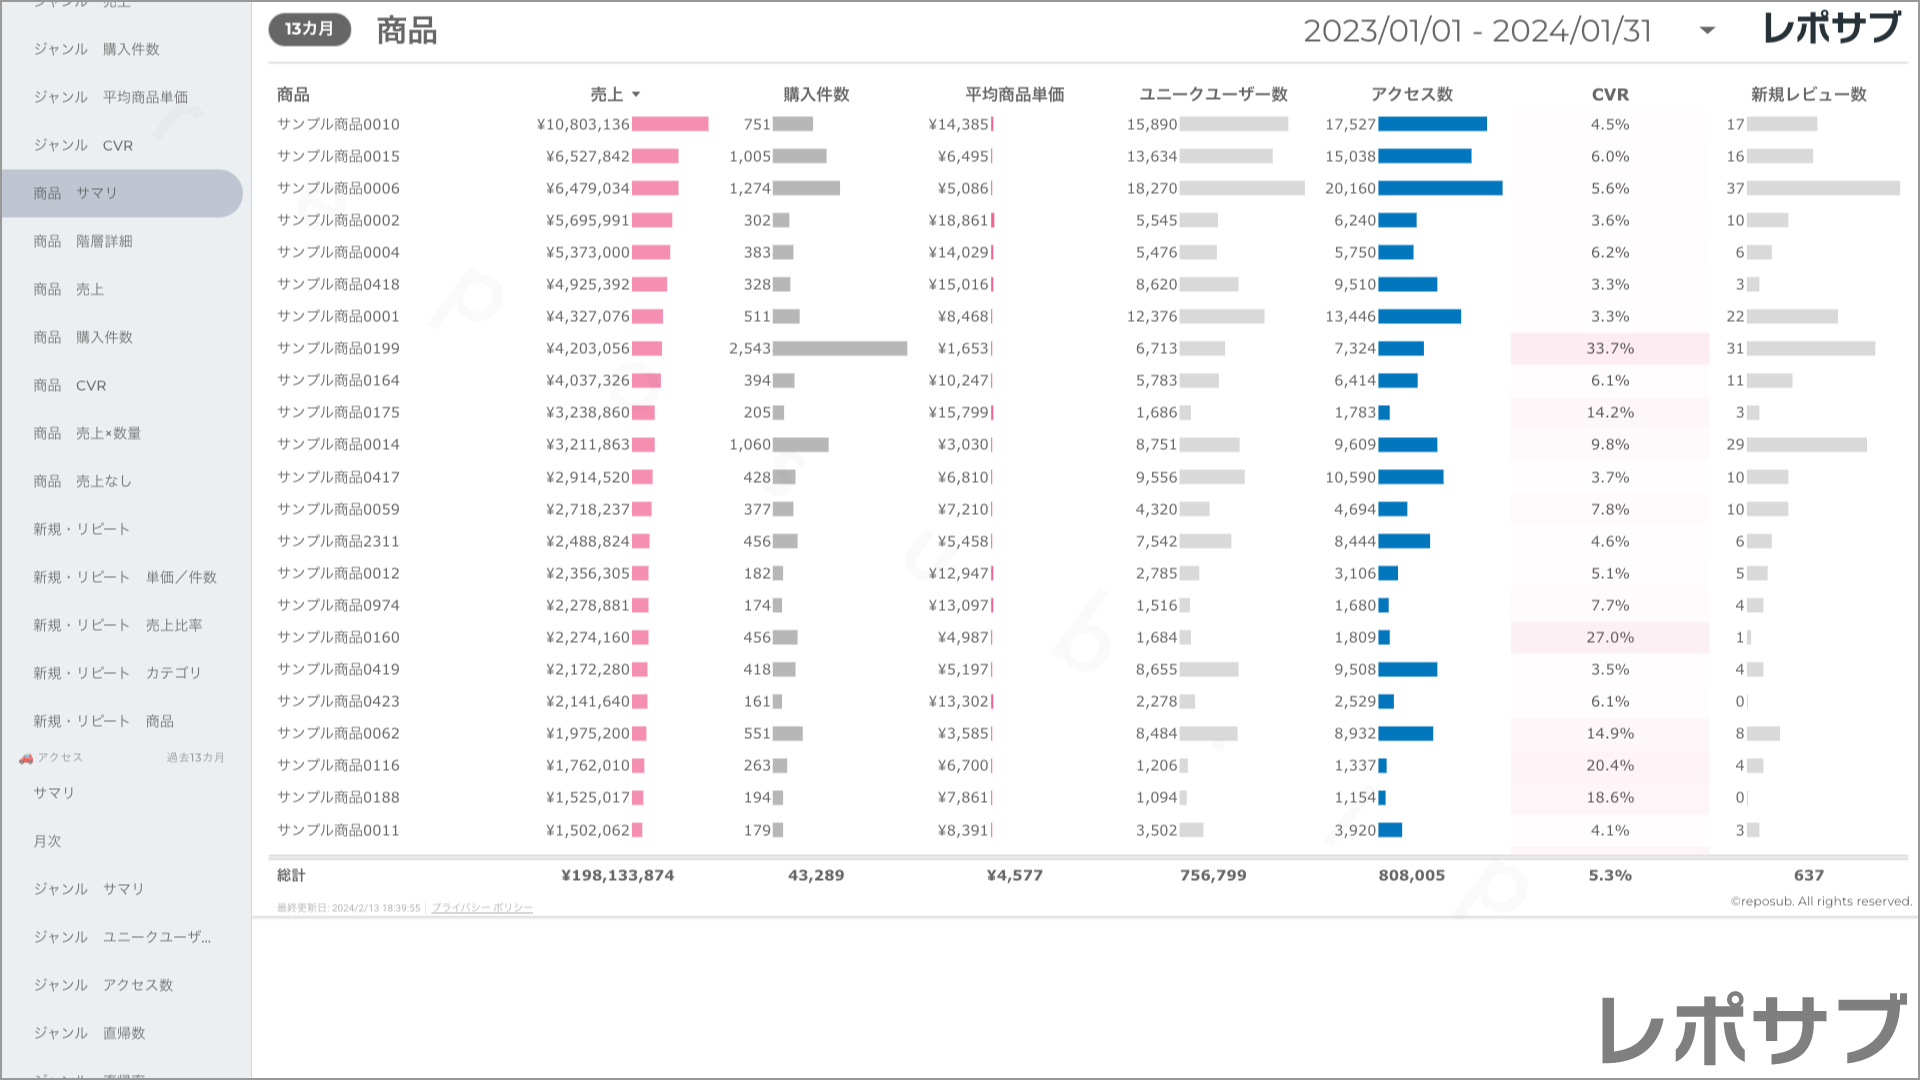Sort table by アクセス数 column header

[1411, 95]
